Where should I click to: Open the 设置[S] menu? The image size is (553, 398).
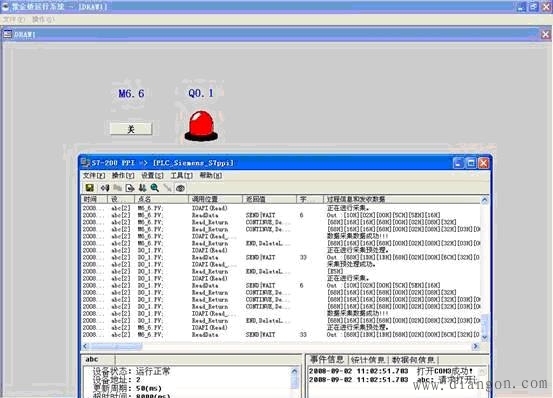[x=152, y=175]
